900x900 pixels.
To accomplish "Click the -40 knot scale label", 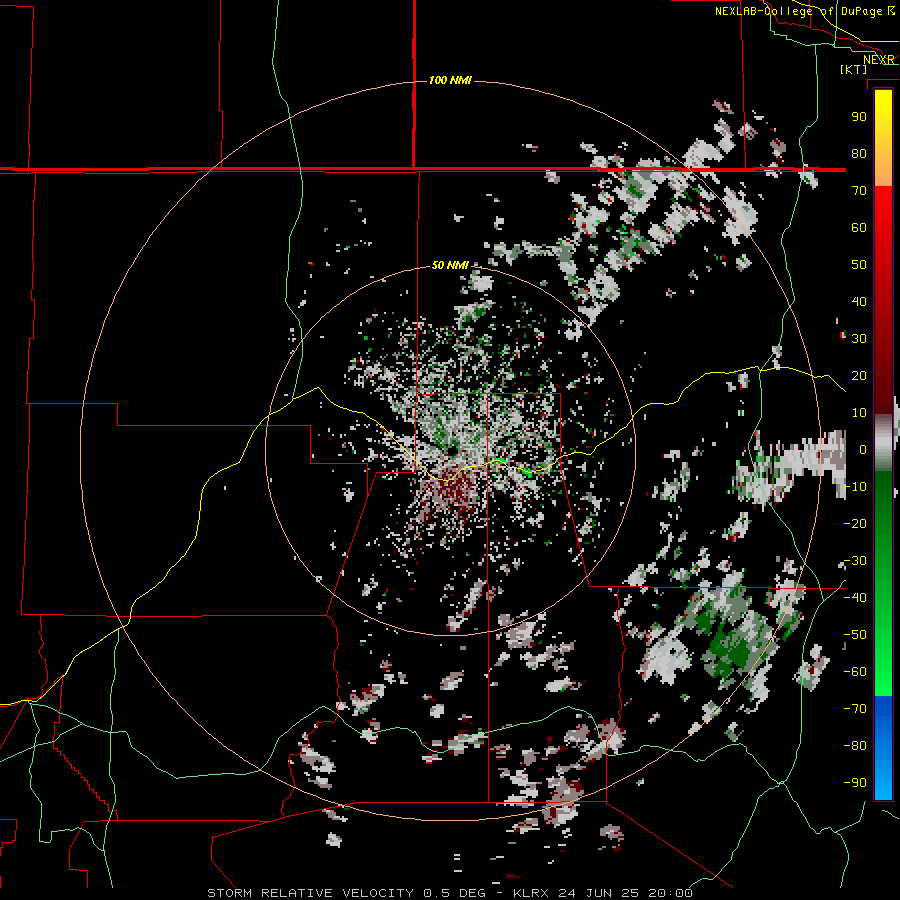I will [x=855, y=598].
